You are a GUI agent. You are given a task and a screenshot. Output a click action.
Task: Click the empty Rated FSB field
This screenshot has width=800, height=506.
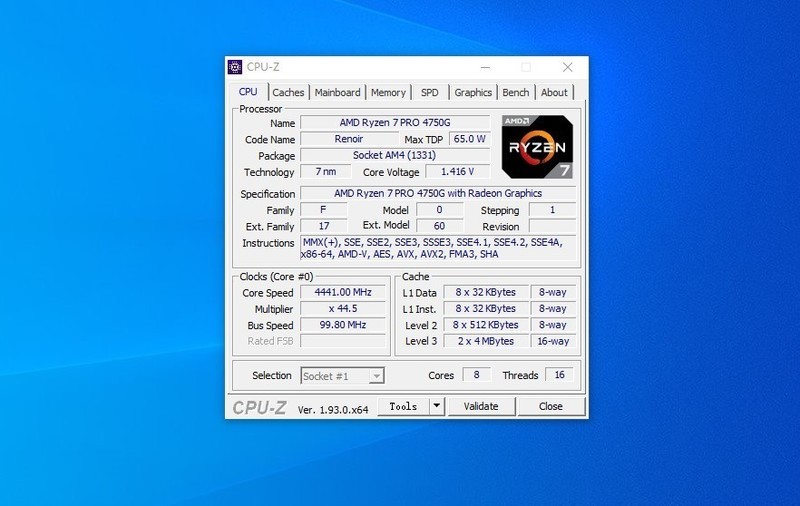(343, 341)
